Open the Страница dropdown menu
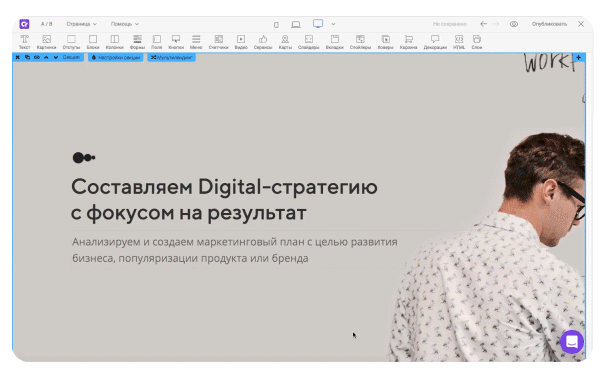 click(x=81, y=24)
